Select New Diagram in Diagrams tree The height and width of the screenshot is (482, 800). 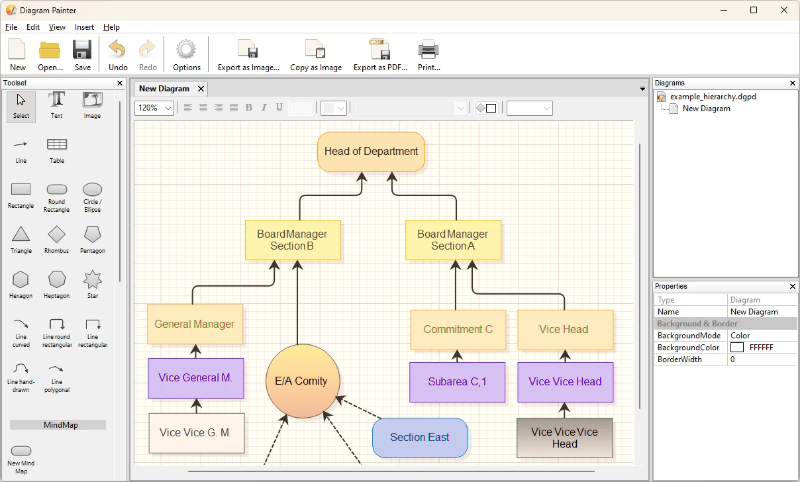706,108
